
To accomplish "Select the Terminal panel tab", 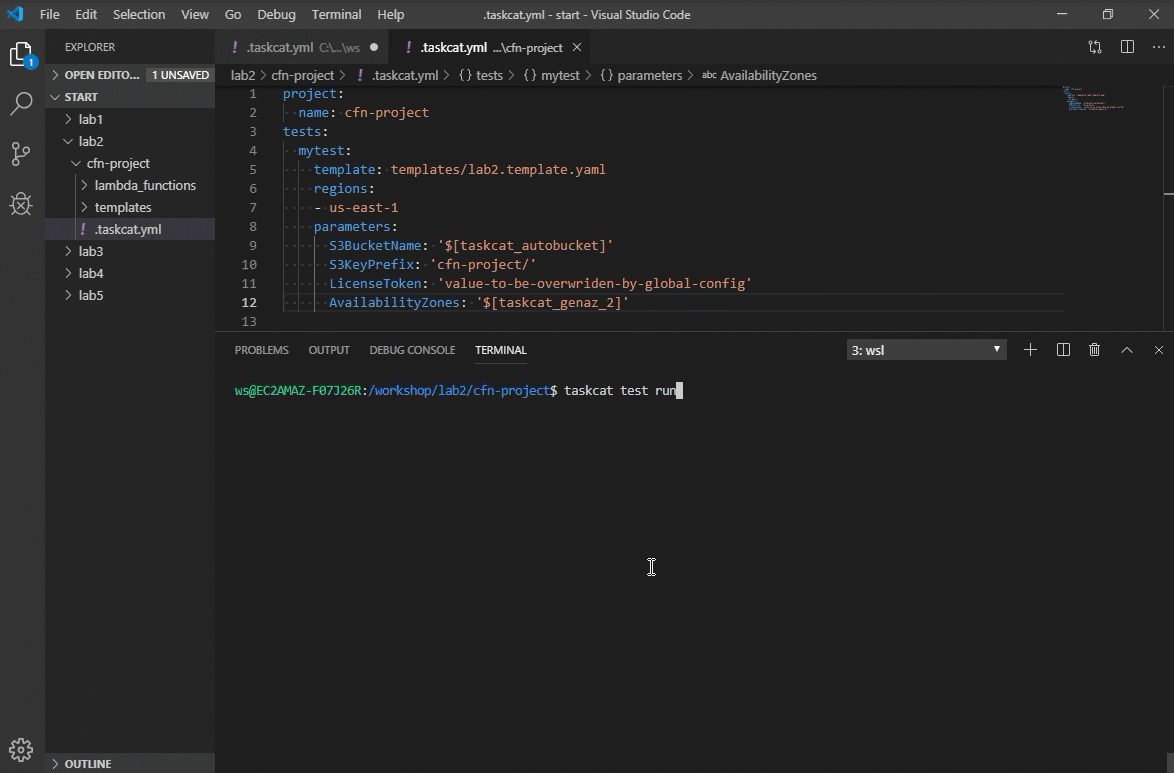I will 501,350.
